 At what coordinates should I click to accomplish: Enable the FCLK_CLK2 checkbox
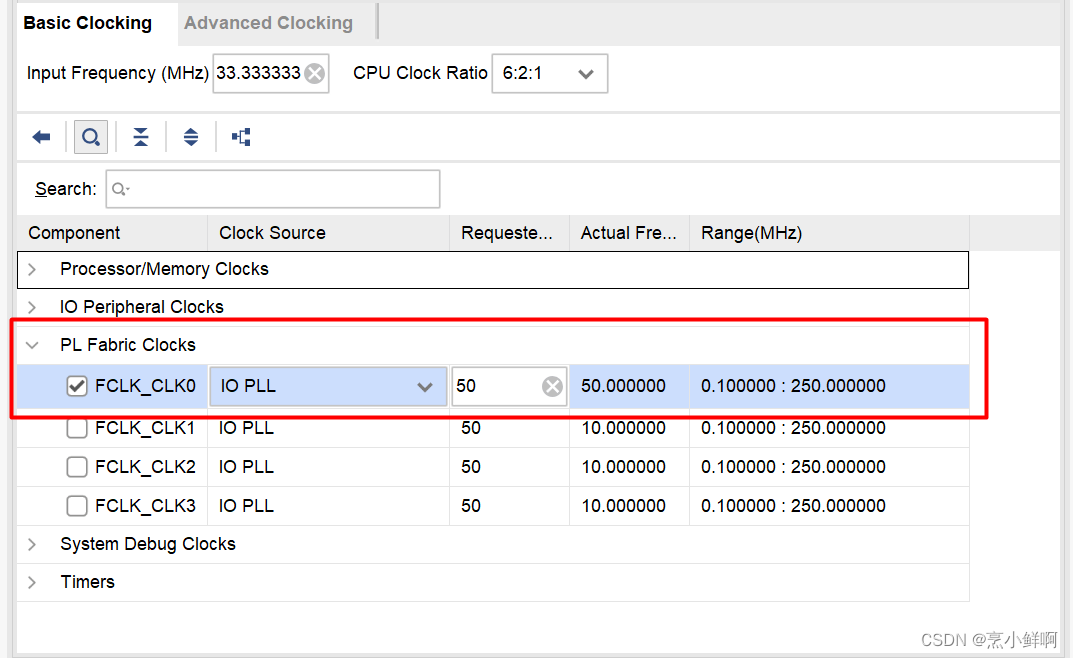(77, 467)
